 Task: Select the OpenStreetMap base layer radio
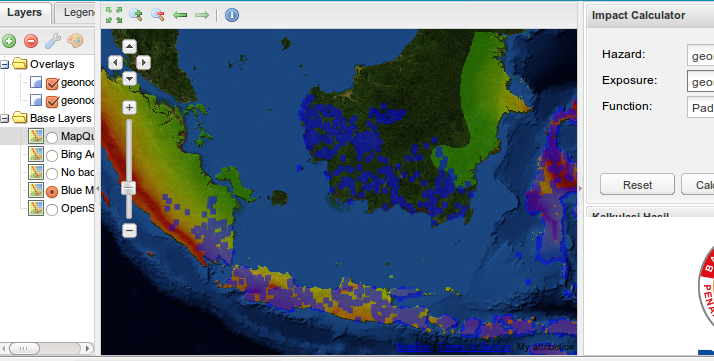pyautogui.click(x=52, y=209)
